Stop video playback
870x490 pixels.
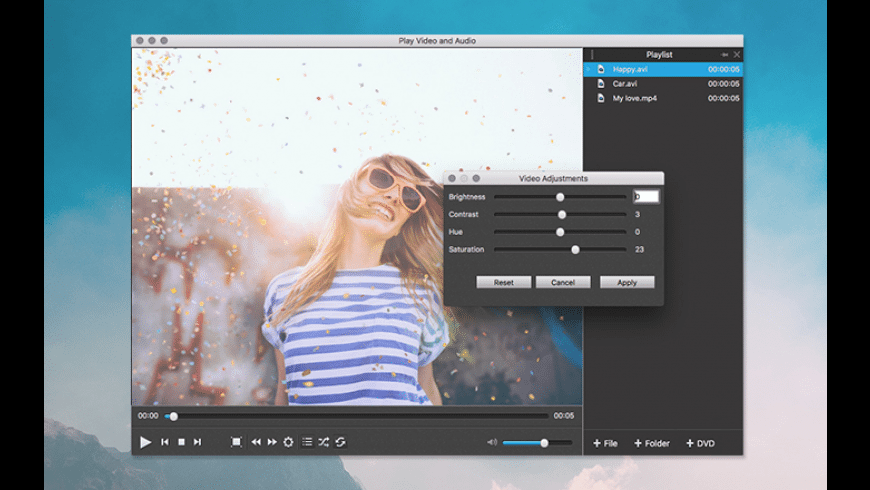tap(181, 442)
